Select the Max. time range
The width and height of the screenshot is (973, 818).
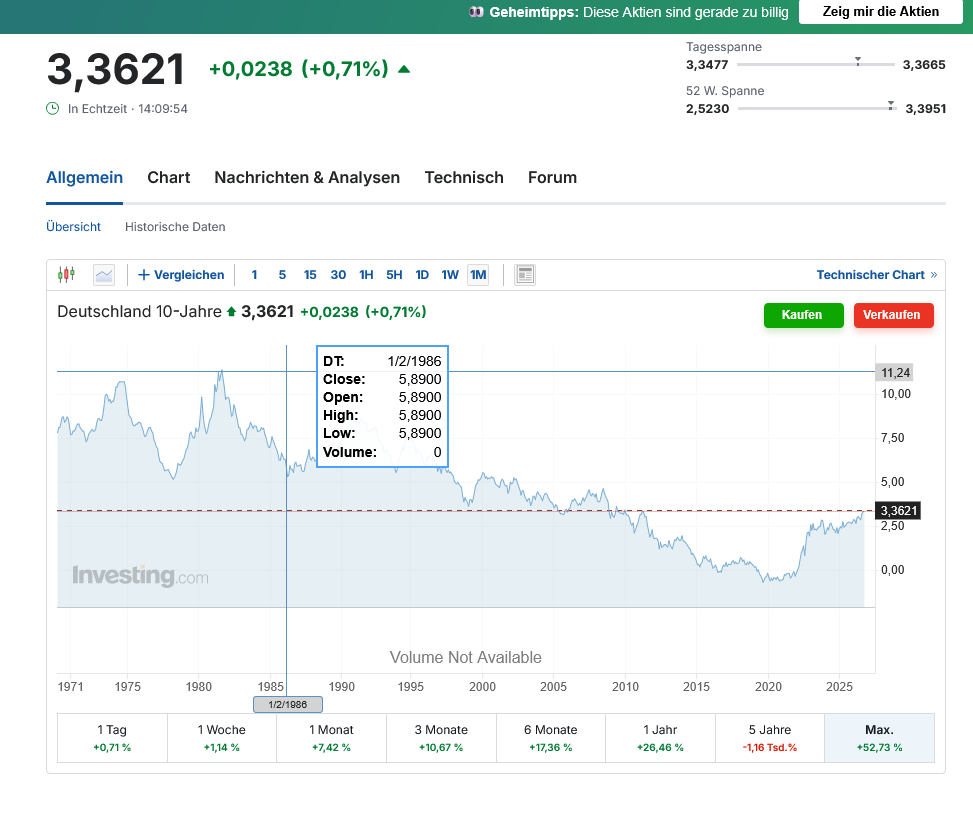coord(879,738)
